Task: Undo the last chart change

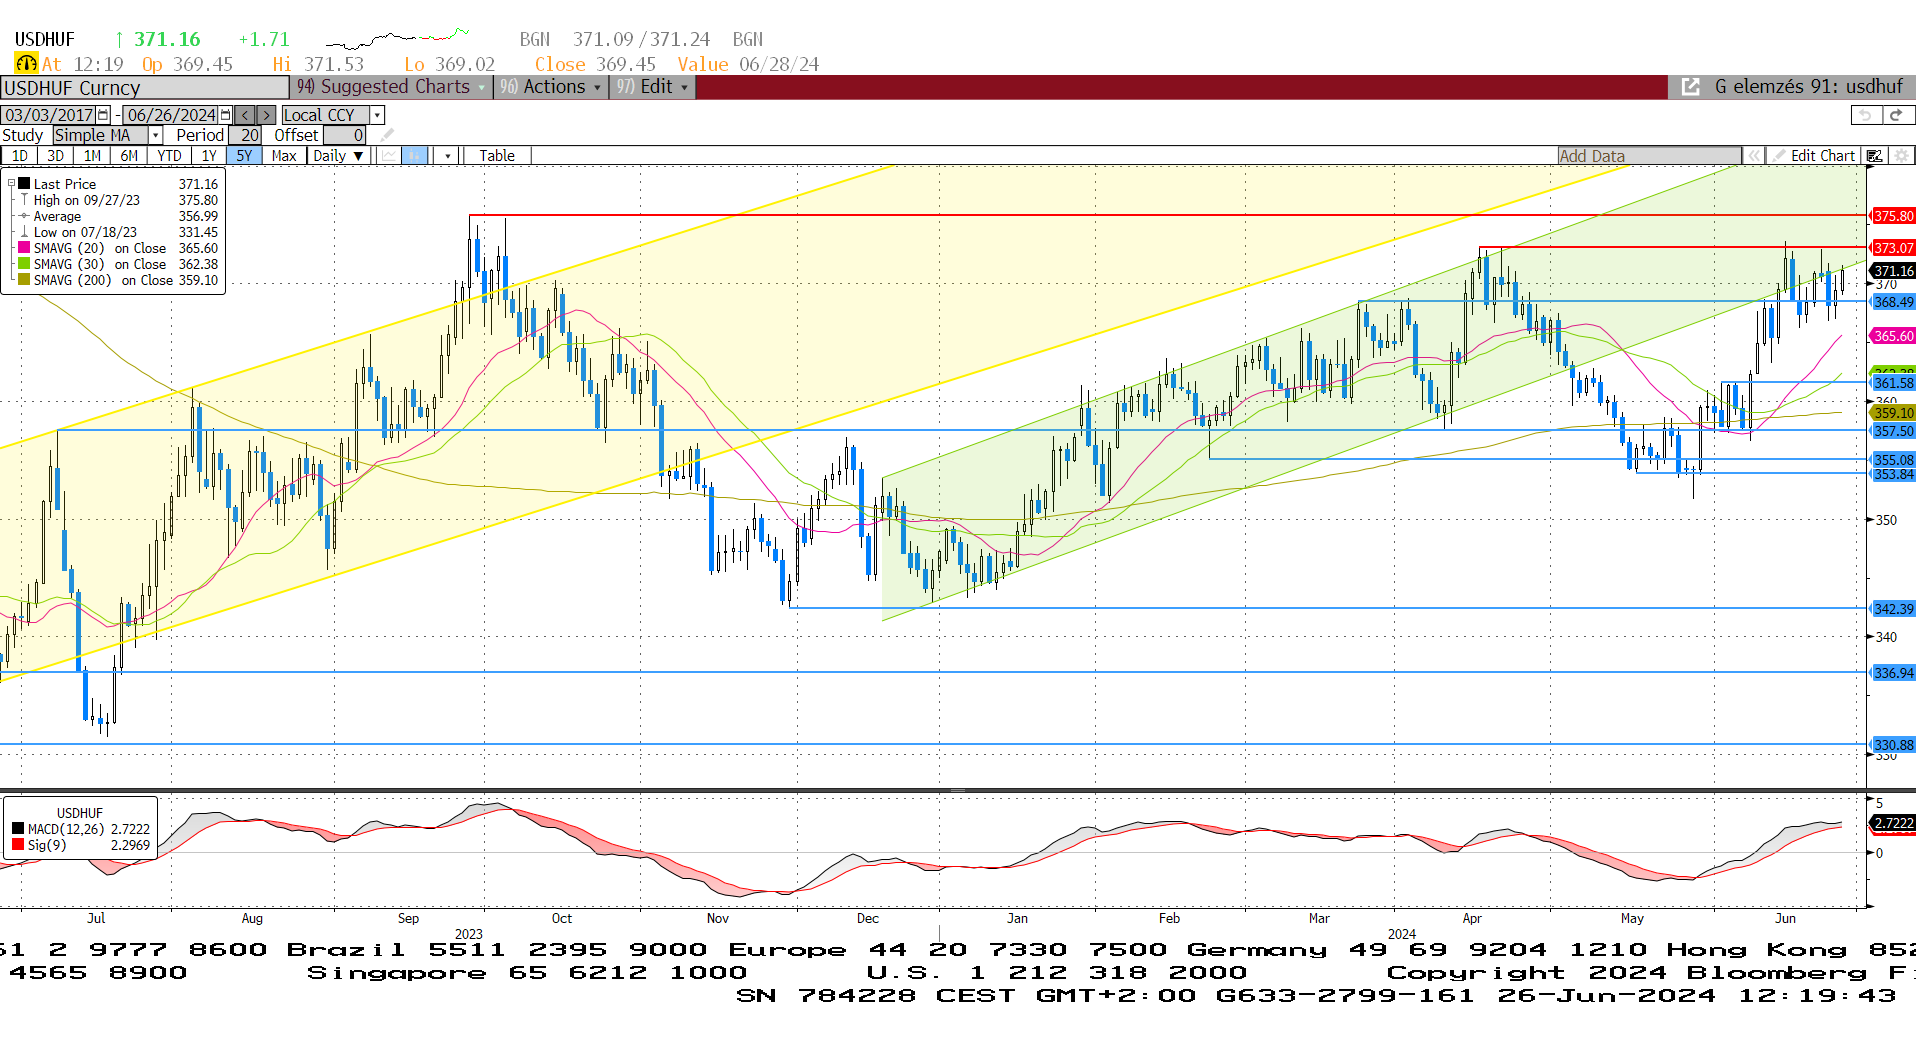Action: pos(1866,115)
